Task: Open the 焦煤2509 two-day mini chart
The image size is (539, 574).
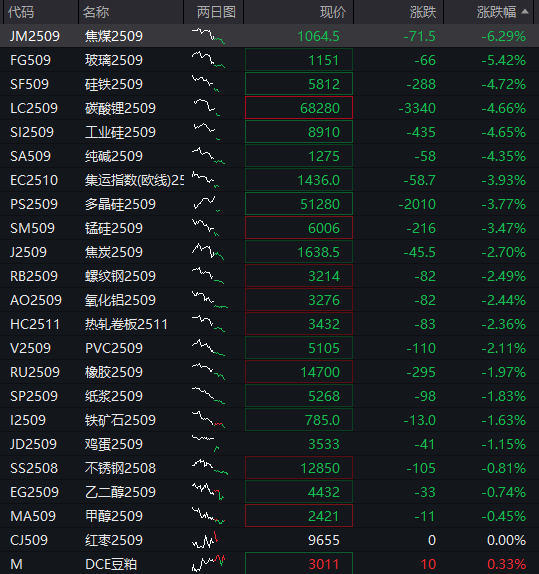Action: click(208, 36)
